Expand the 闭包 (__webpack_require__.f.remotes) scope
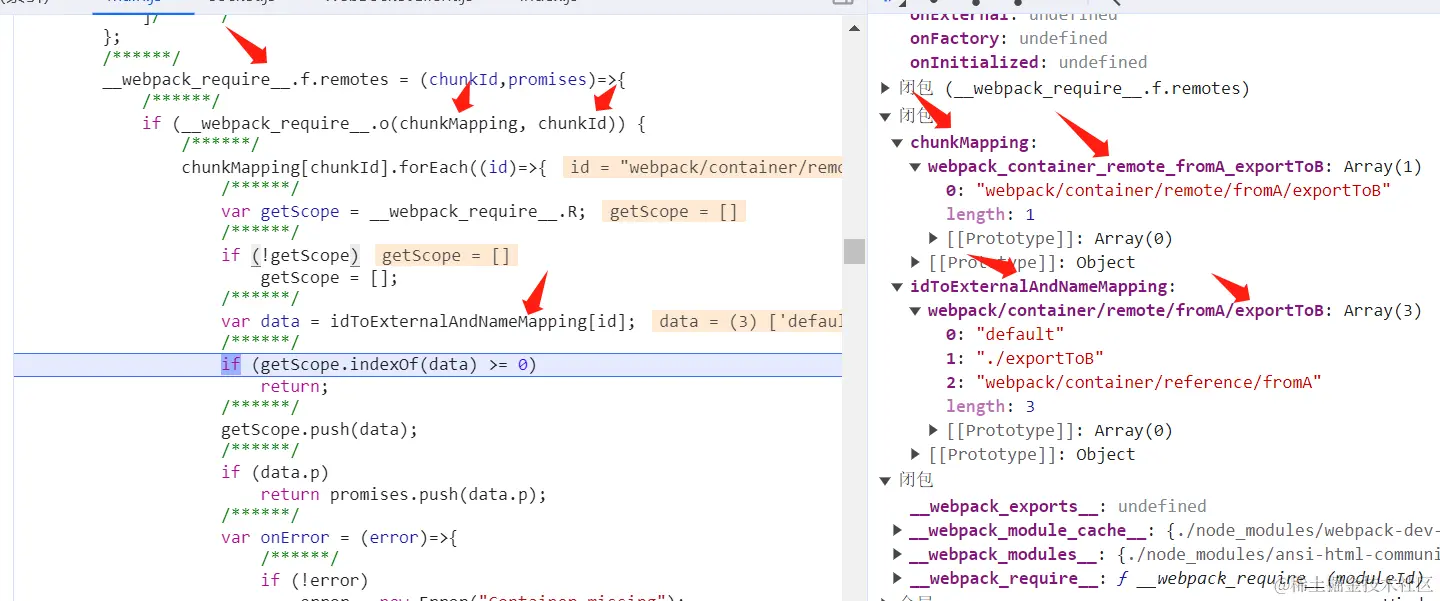Image resolution: width=1440 pixels, height=601 pixels. click(885, 88)
